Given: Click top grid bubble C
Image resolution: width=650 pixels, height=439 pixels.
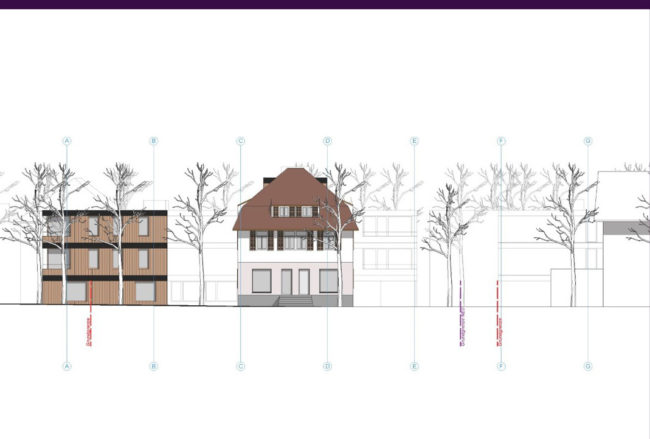Looking at the screenshot, I should 240,141.
